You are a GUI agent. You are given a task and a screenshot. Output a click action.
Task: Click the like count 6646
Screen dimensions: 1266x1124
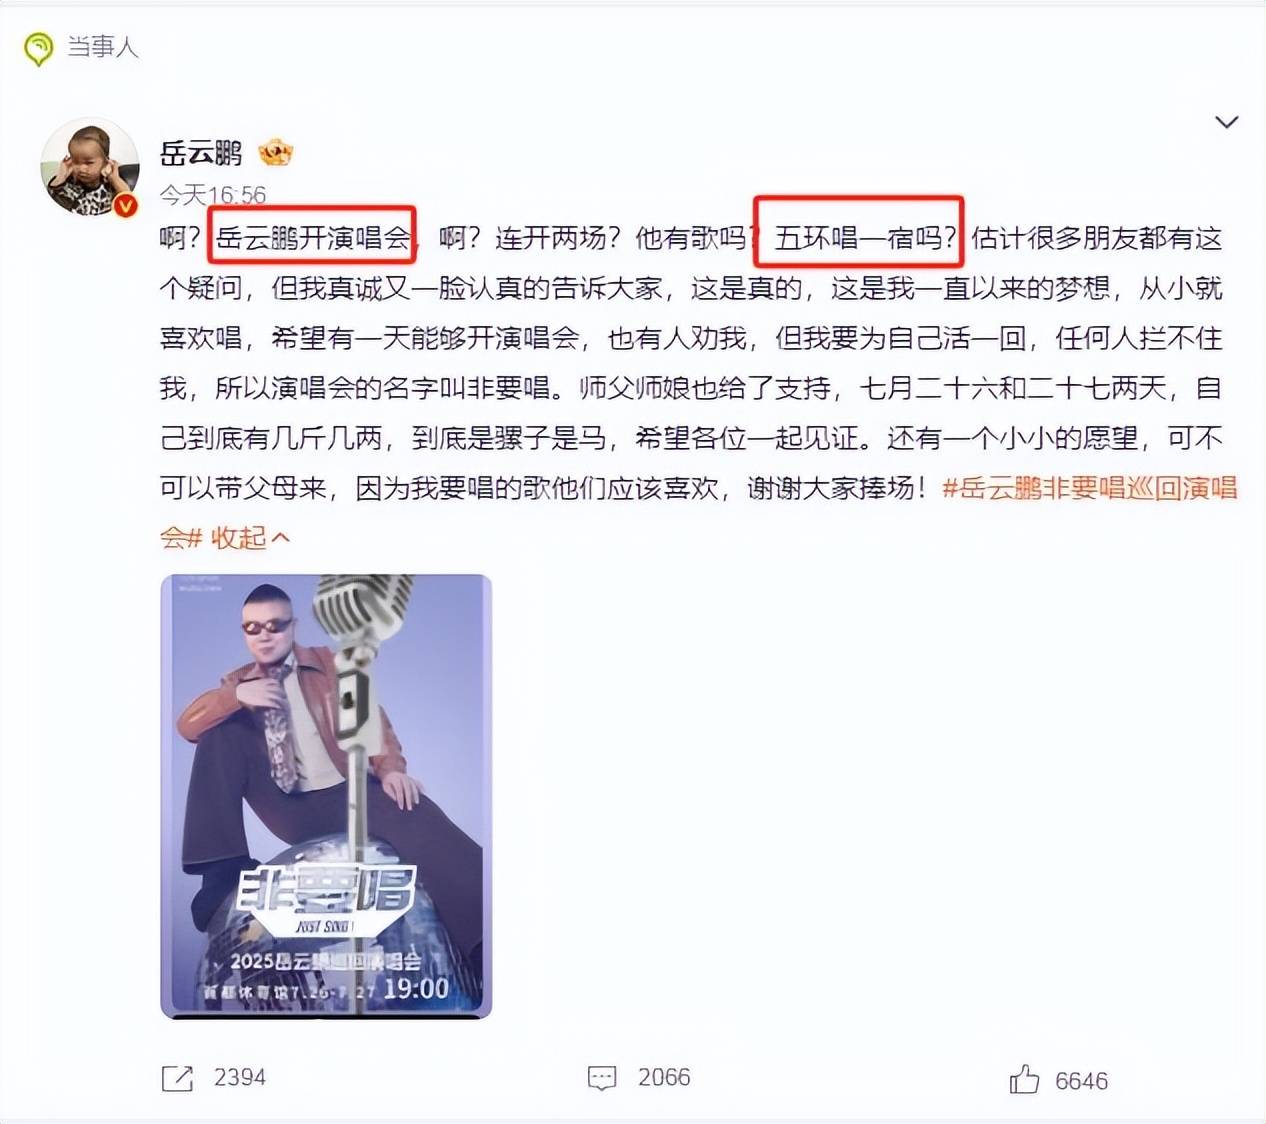(1081, 1081)
